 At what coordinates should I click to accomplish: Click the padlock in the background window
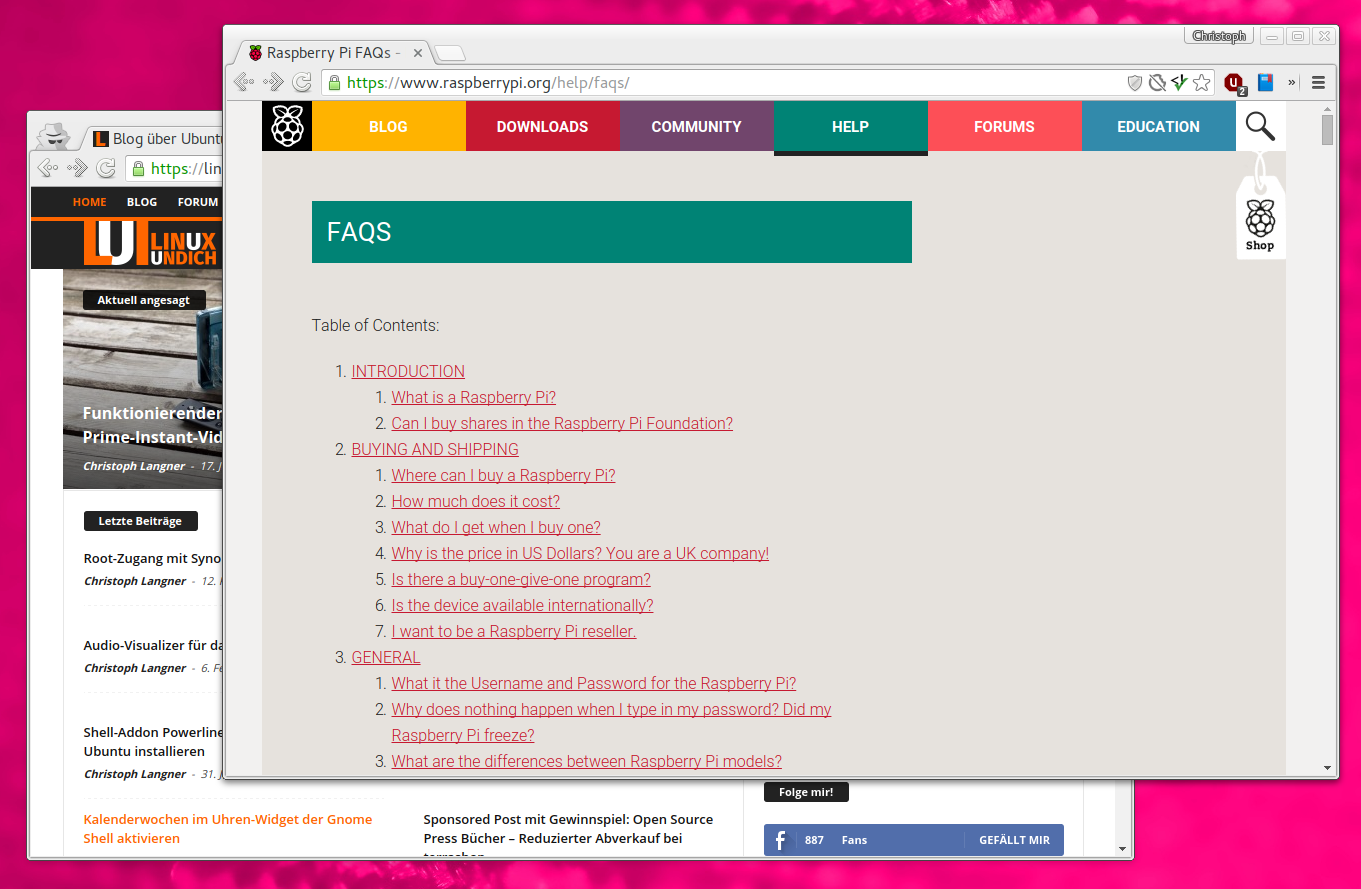[138, 169]
